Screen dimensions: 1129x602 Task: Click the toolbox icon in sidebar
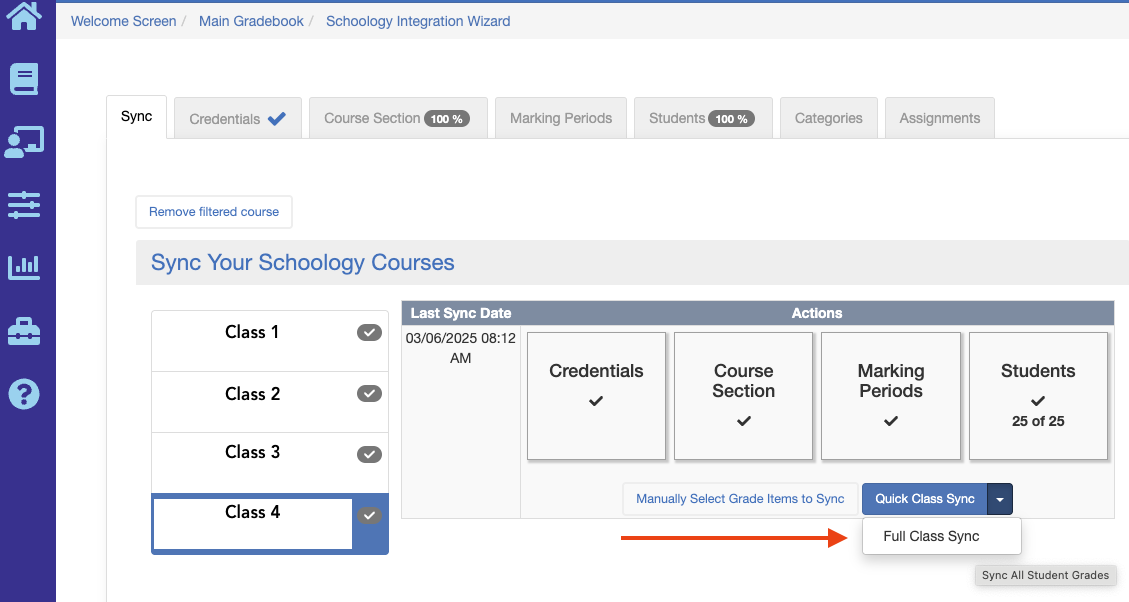click(x=24, y=331)
